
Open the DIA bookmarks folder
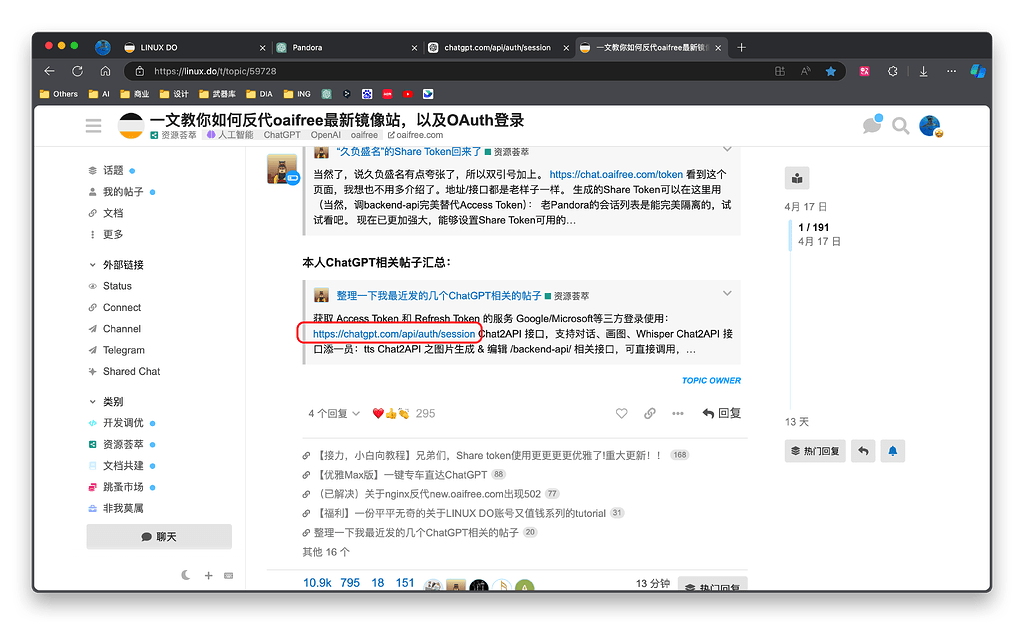pyautogui.click(x=259, y=94)
